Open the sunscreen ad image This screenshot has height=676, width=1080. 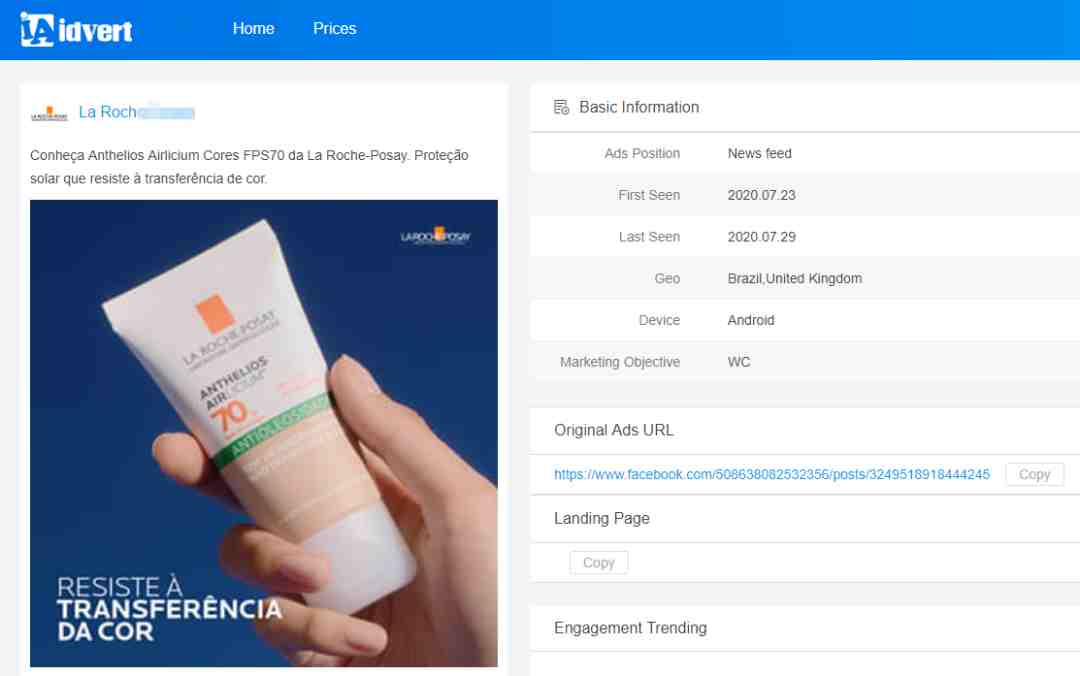point(264,433)
